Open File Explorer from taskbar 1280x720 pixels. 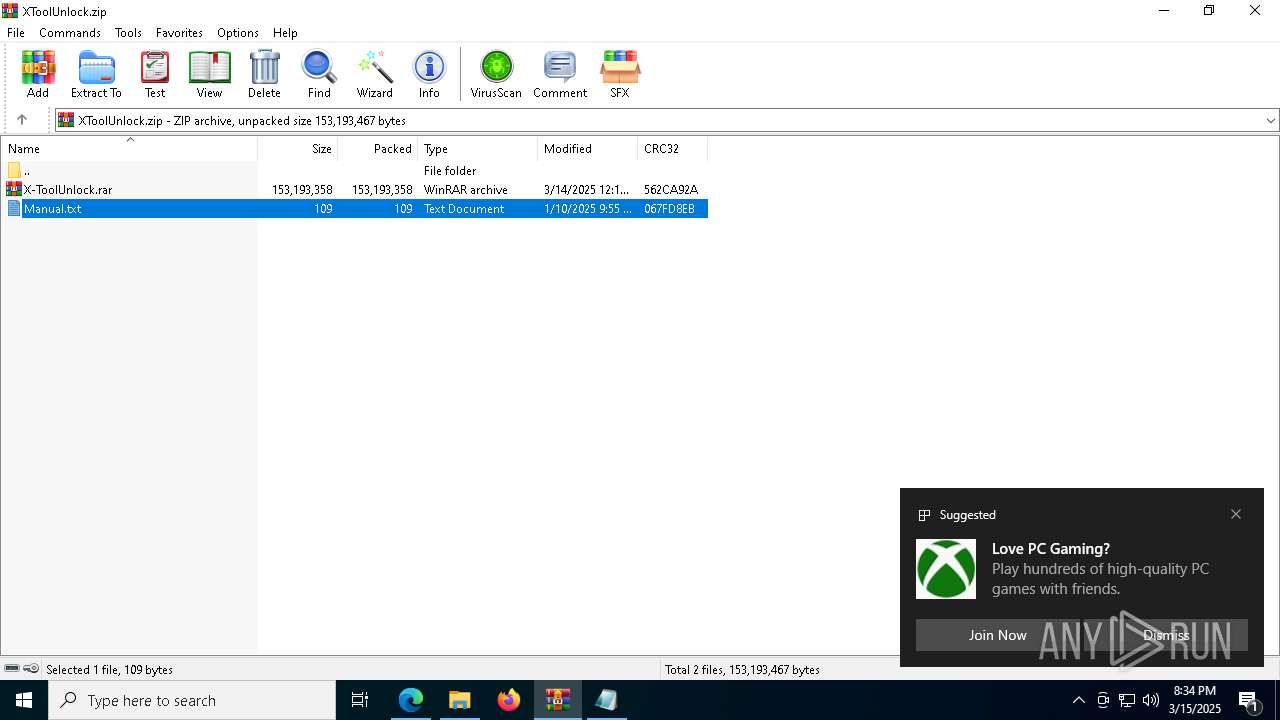(x=460, y=700)
